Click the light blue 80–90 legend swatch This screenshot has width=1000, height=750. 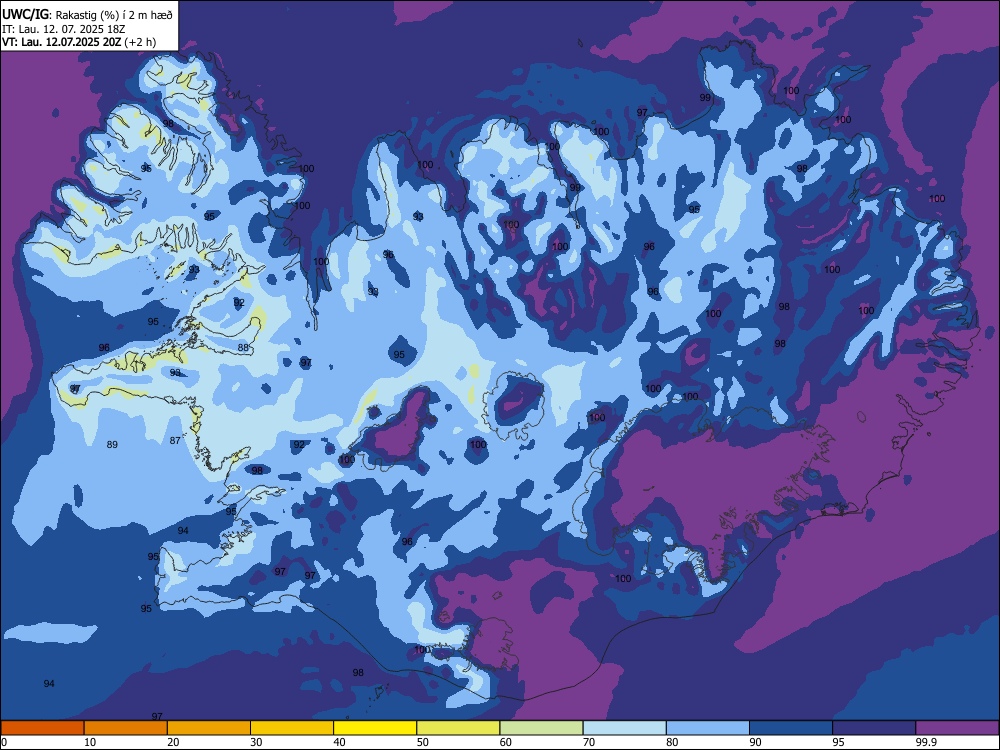[x=708, y=728]
